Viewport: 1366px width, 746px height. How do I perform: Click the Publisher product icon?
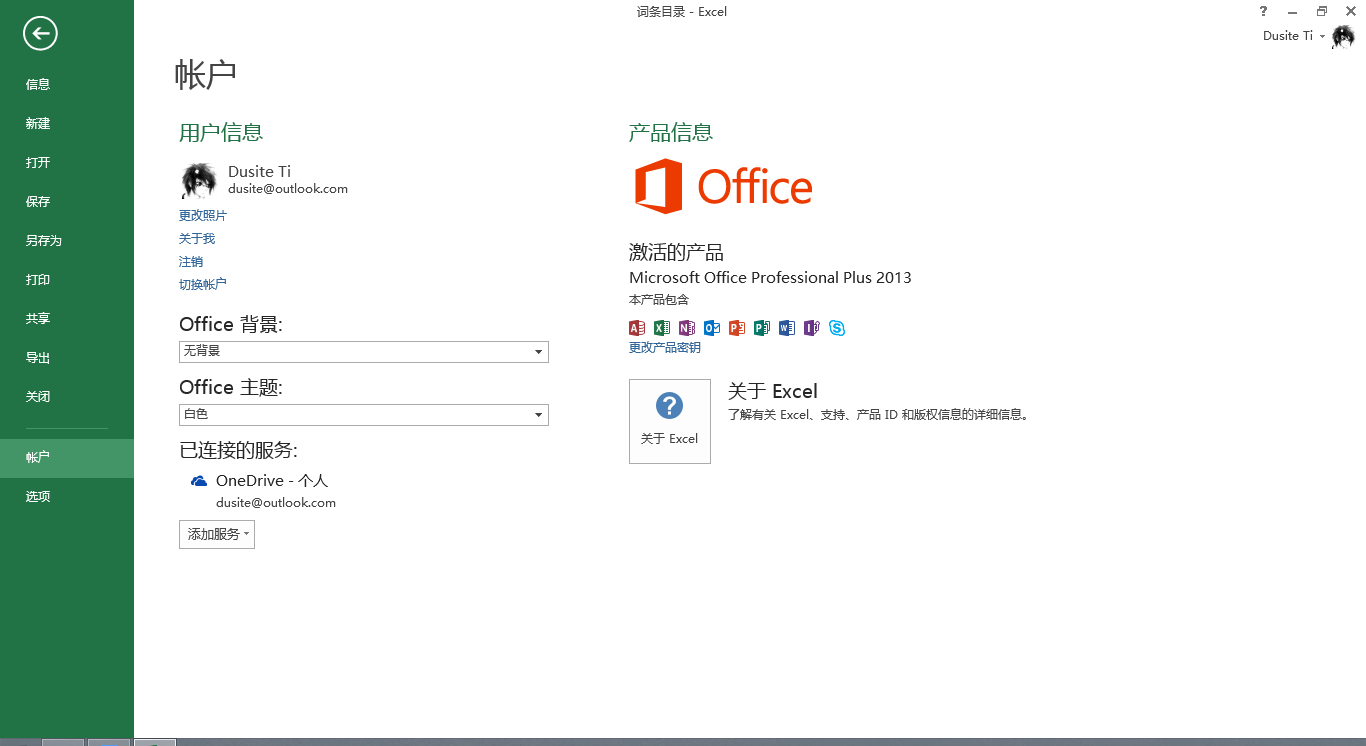(x=762, y=328)
